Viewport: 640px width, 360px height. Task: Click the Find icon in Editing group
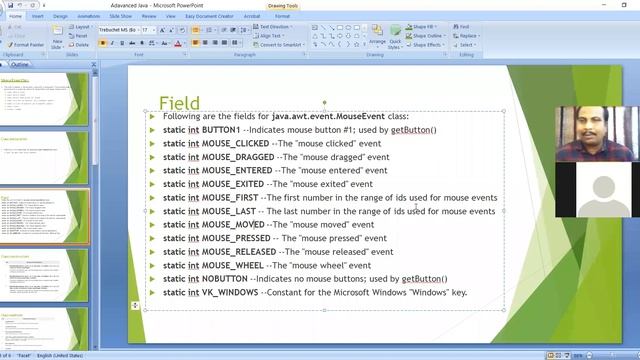click(x=461, y=27)
